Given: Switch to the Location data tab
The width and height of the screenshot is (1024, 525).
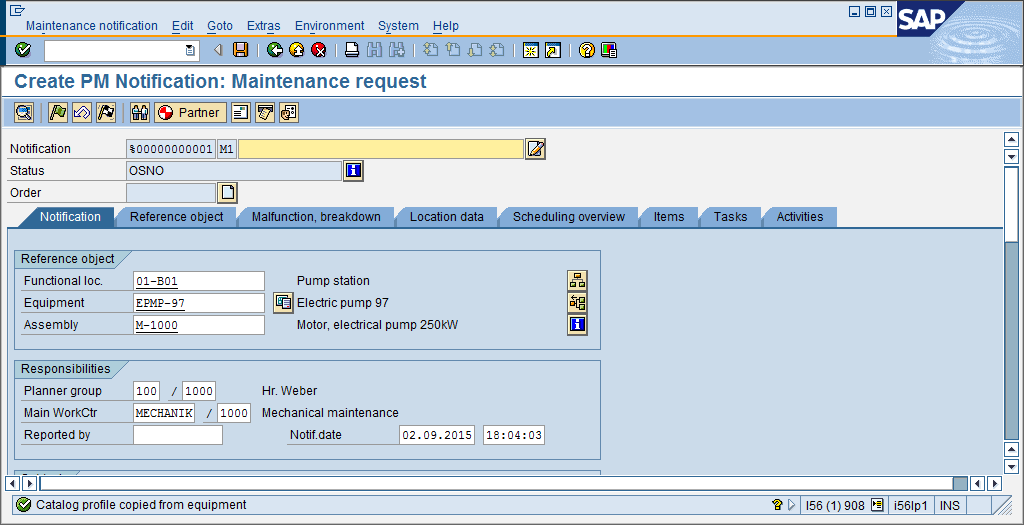Looking at the screenshot, I should (x=447, y=217).
